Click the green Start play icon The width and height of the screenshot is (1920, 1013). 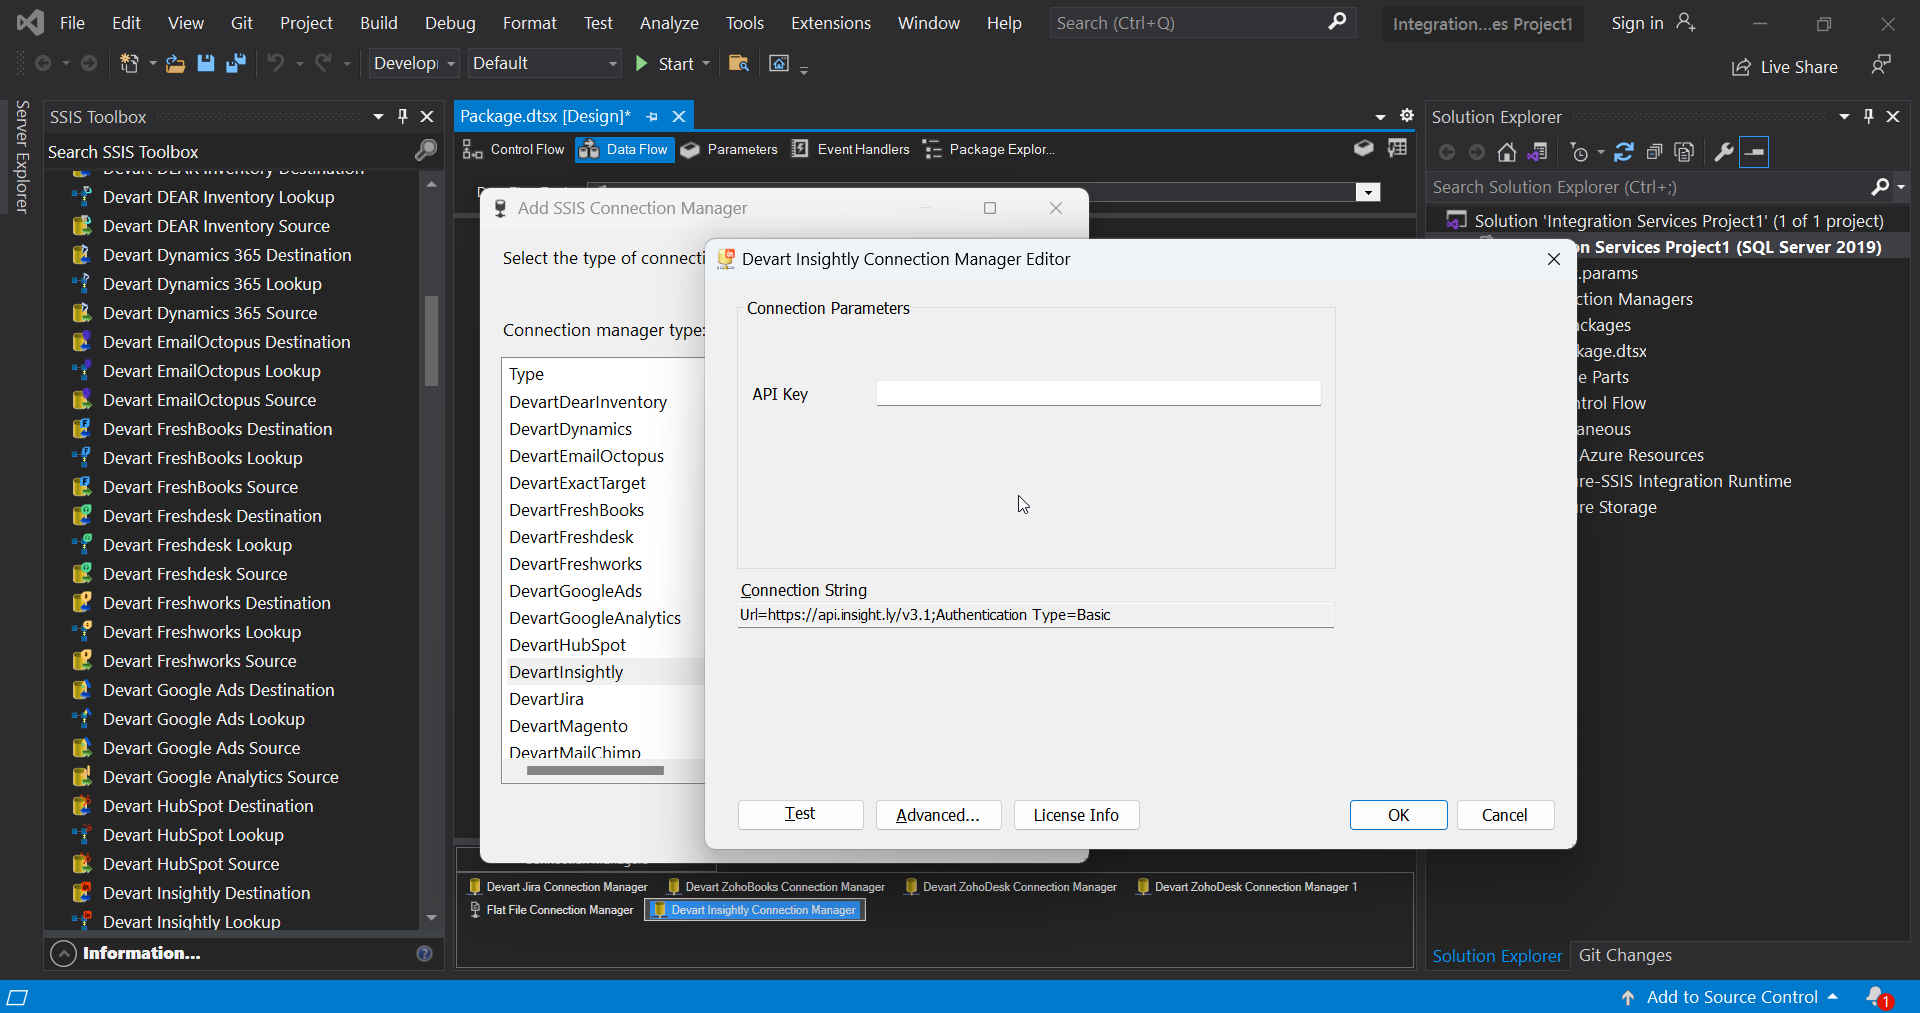point(642,63)
